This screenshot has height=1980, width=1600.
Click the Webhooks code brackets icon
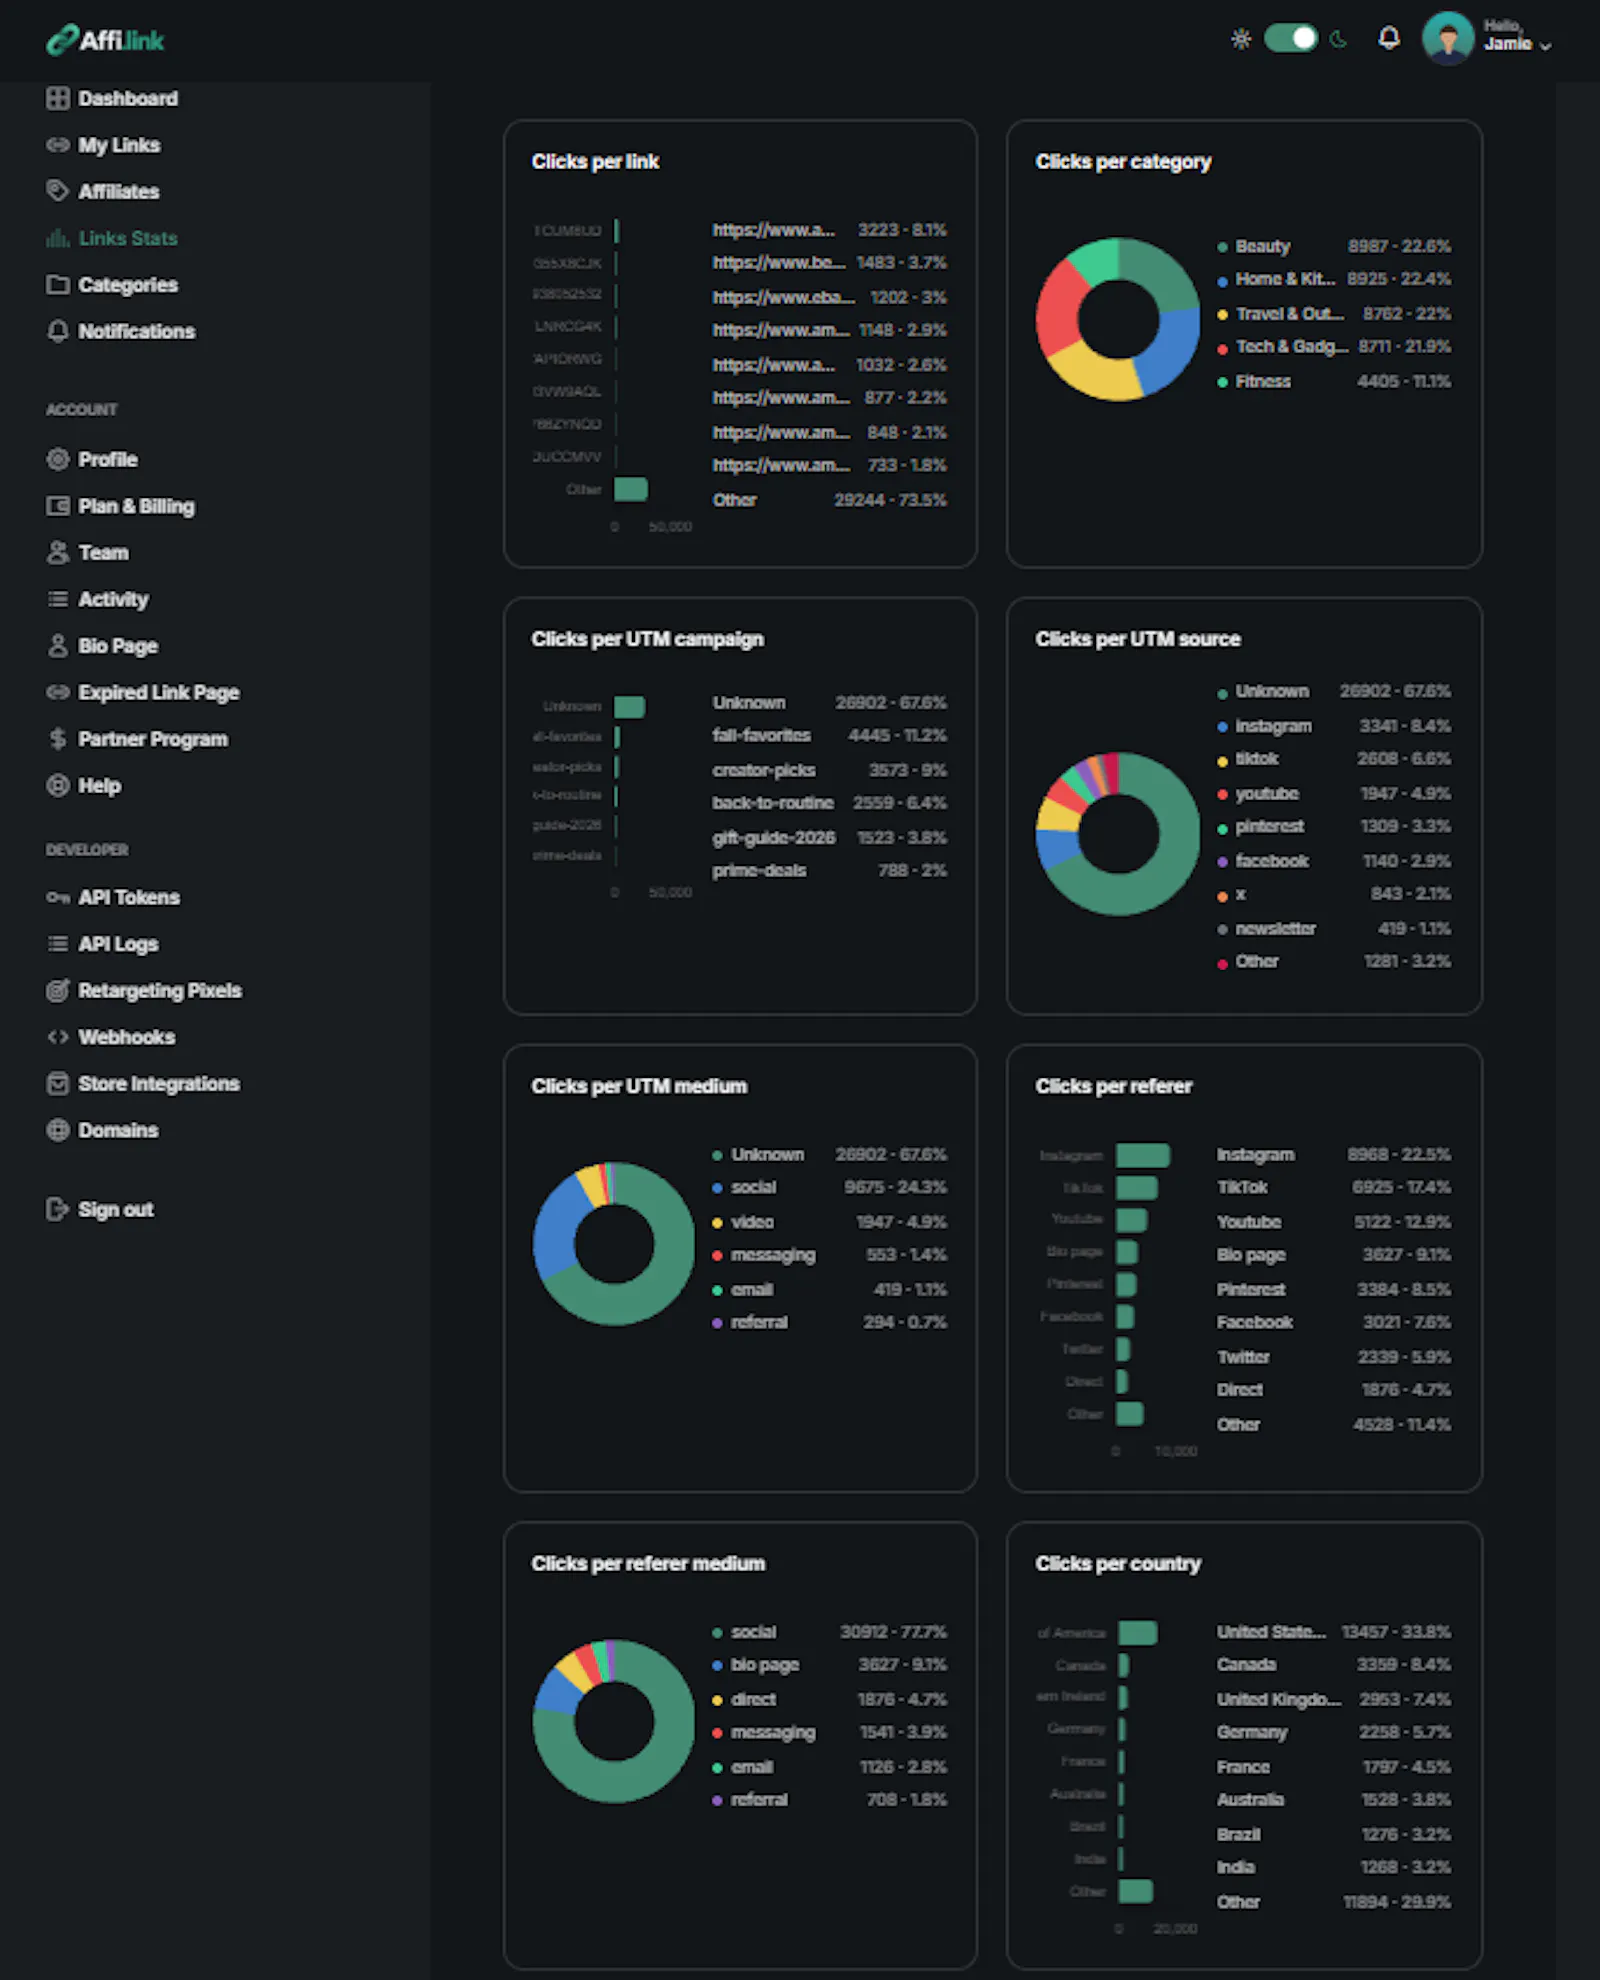point(58,1037)
